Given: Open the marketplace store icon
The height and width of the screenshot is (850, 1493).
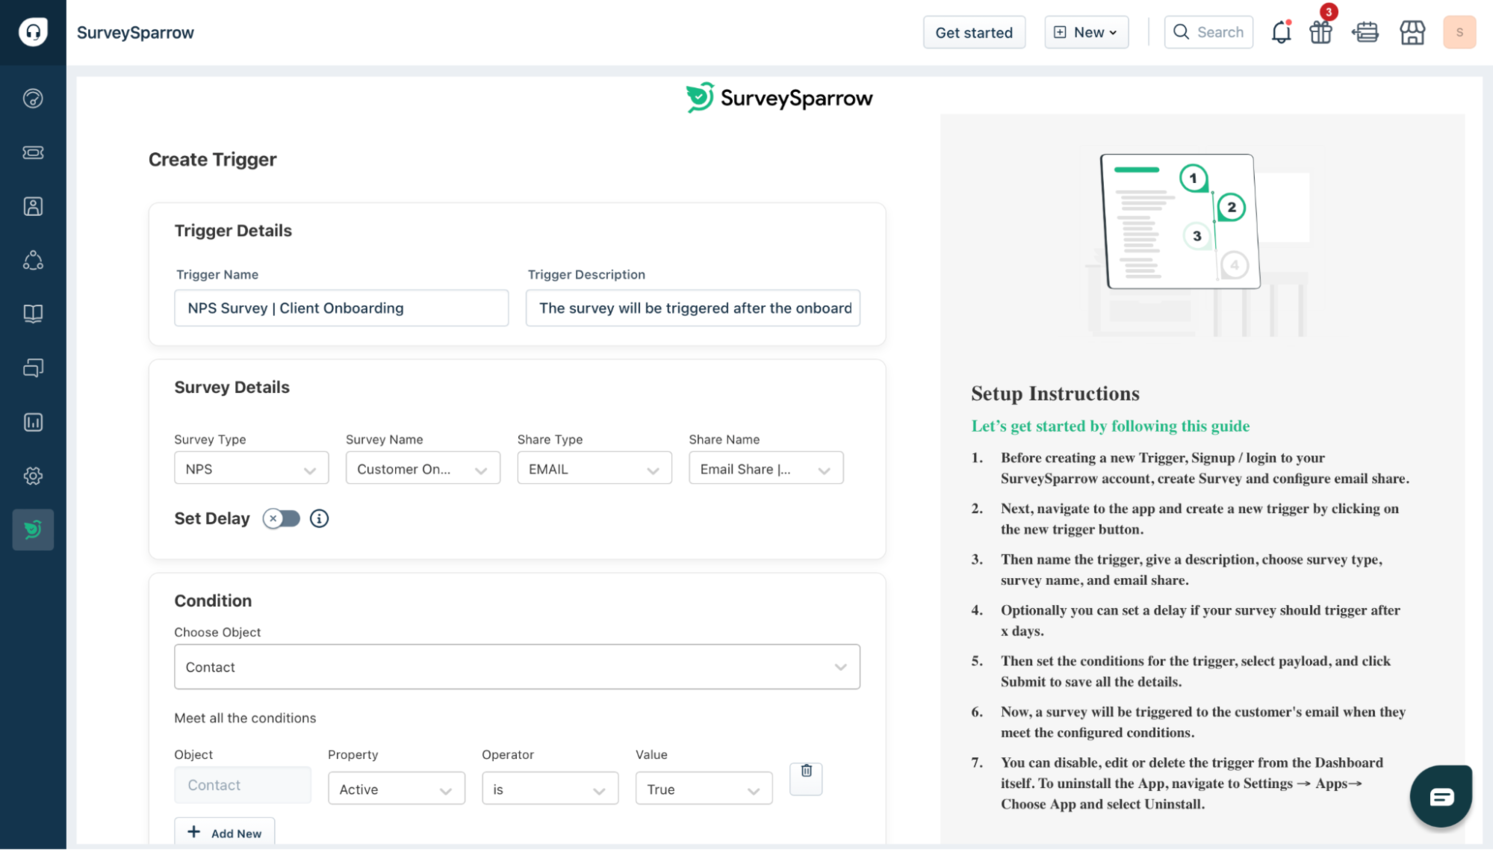Looking at the screenshot, I should click(1412, 32).
